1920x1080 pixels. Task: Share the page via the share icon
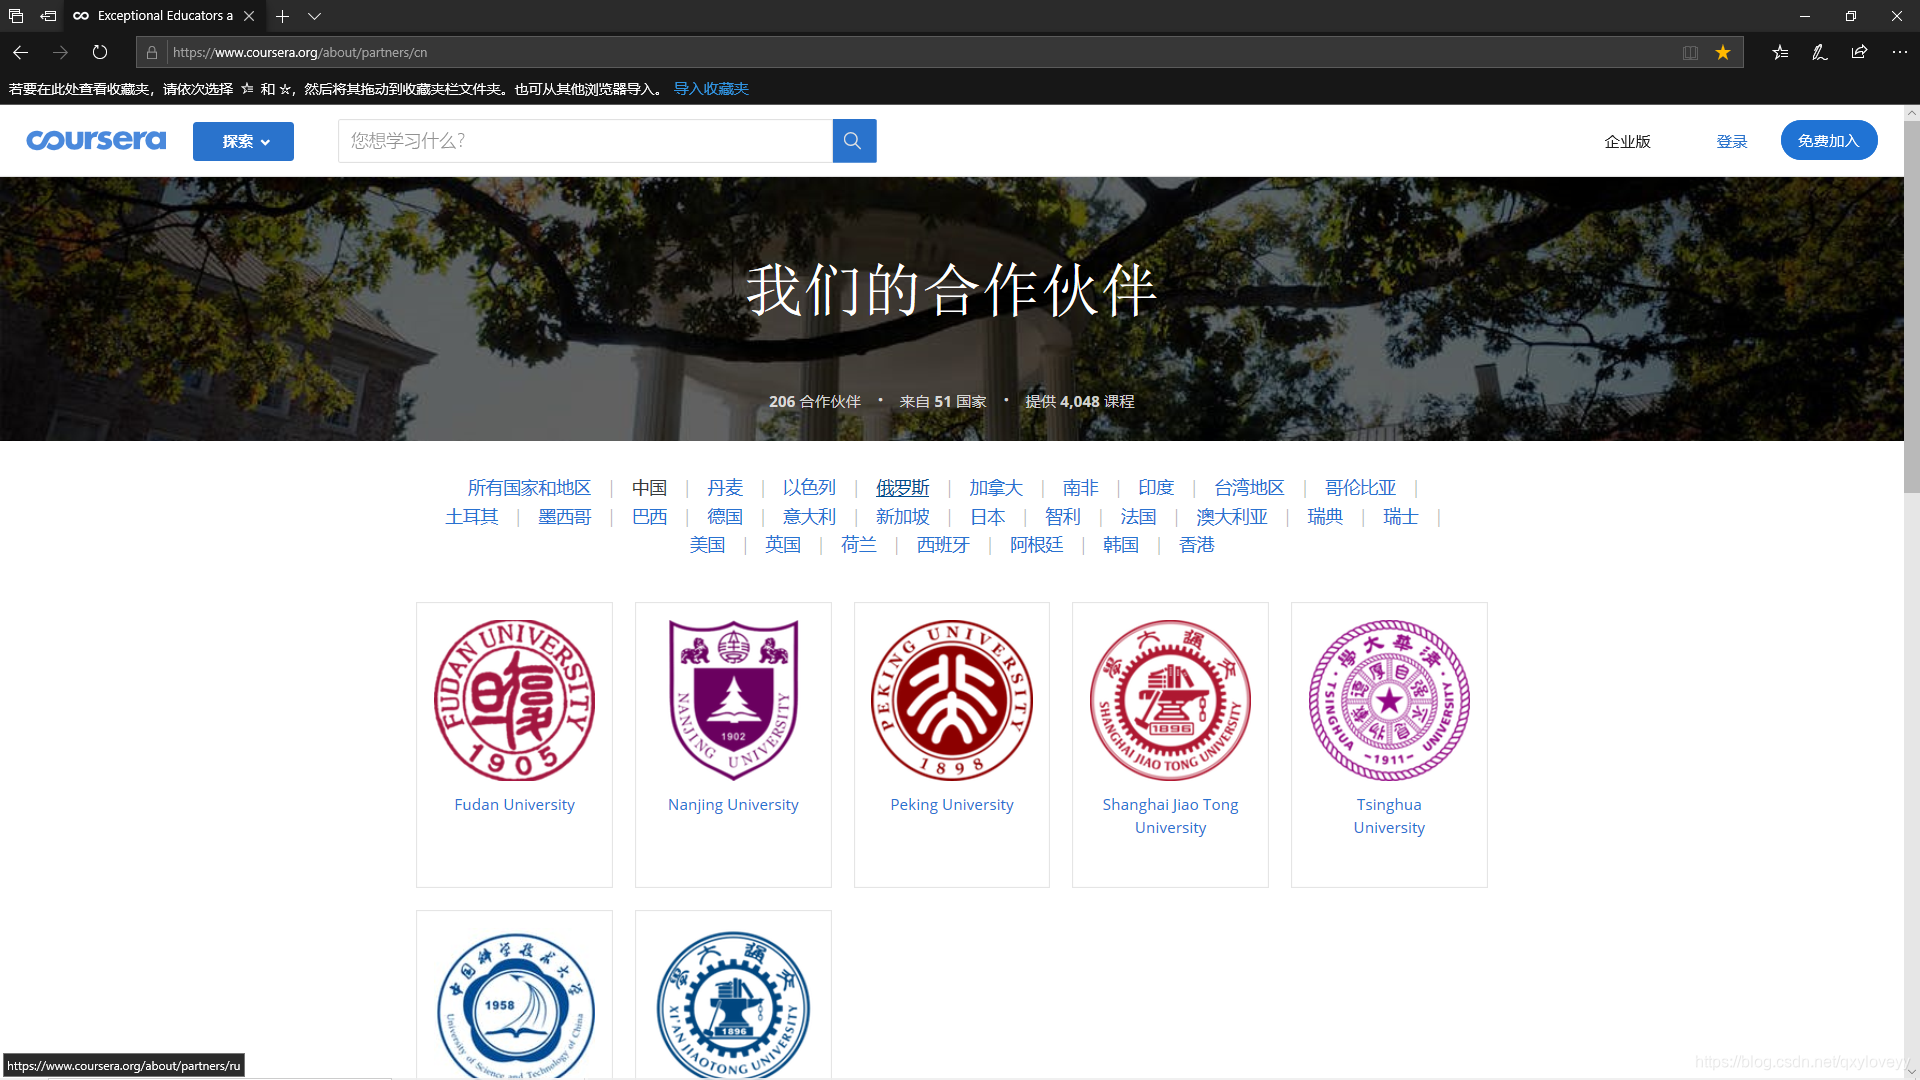point(1859,52)
